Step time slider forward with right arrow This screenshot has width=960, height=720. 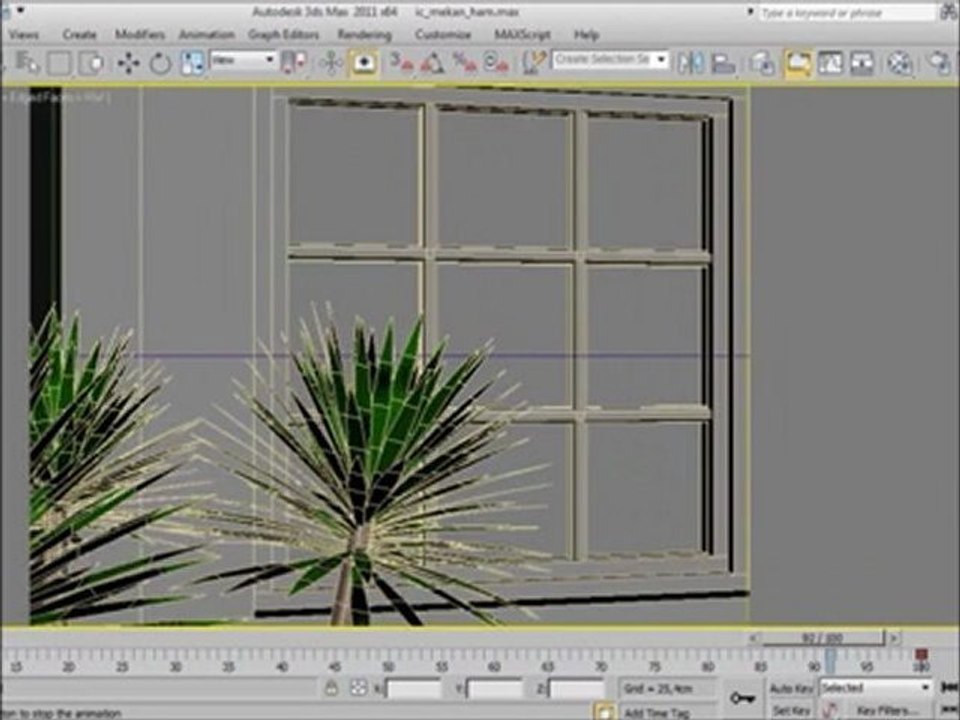894,638
